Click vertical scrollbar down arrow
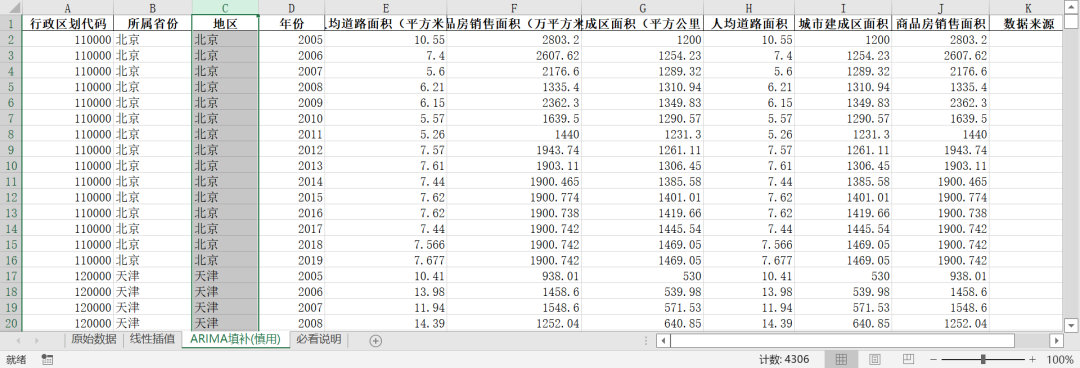 tap(1071, 325)
